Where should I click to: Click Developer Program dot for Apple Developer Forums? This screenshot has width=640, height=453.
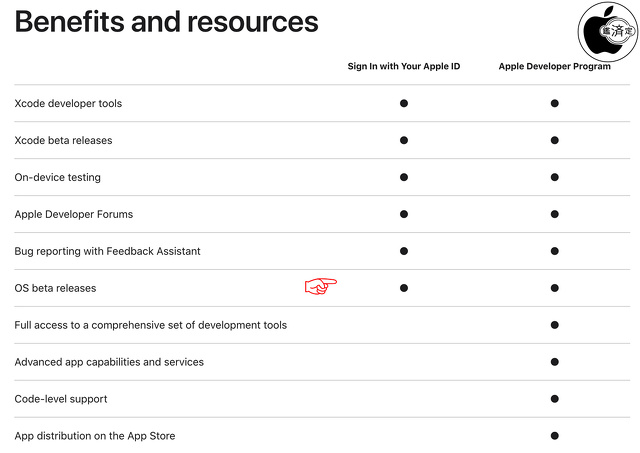point(554,214)
